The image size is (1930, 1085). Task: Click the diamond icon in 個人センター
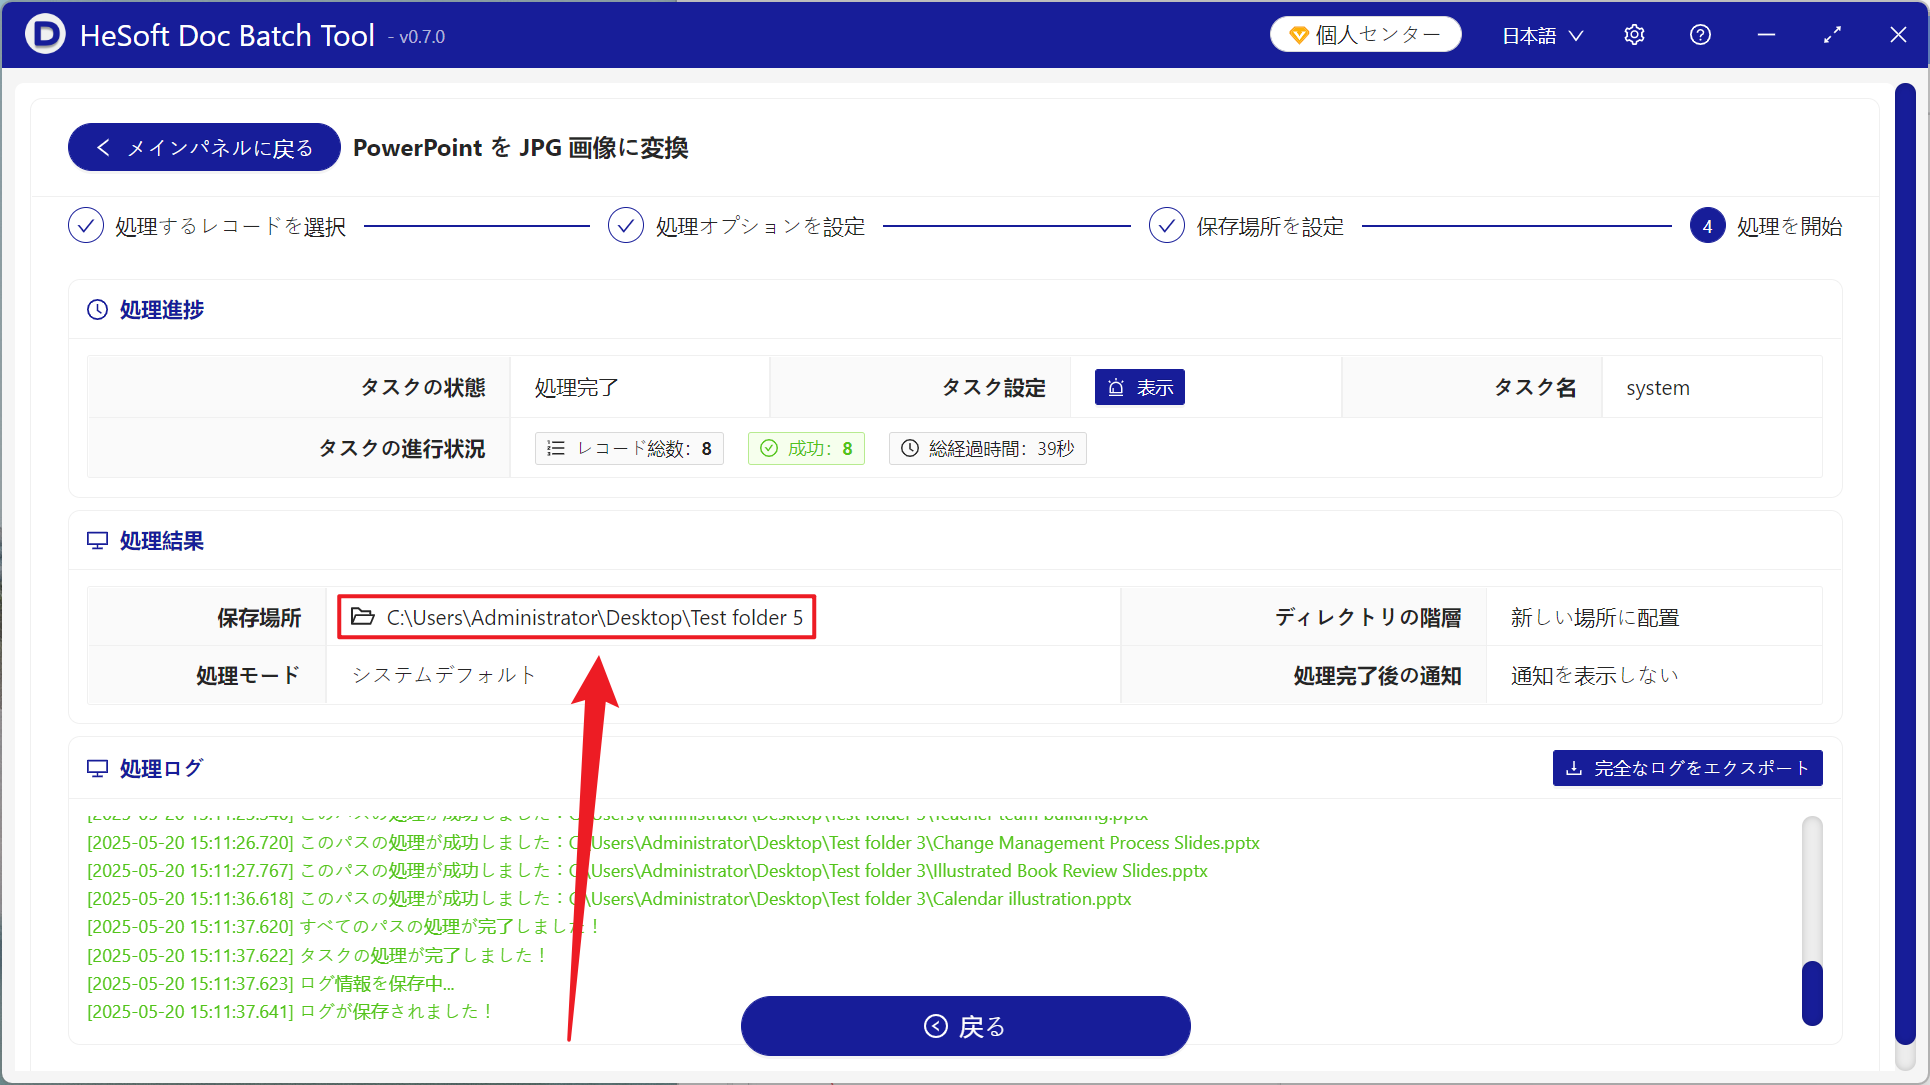click(1299, 35)
